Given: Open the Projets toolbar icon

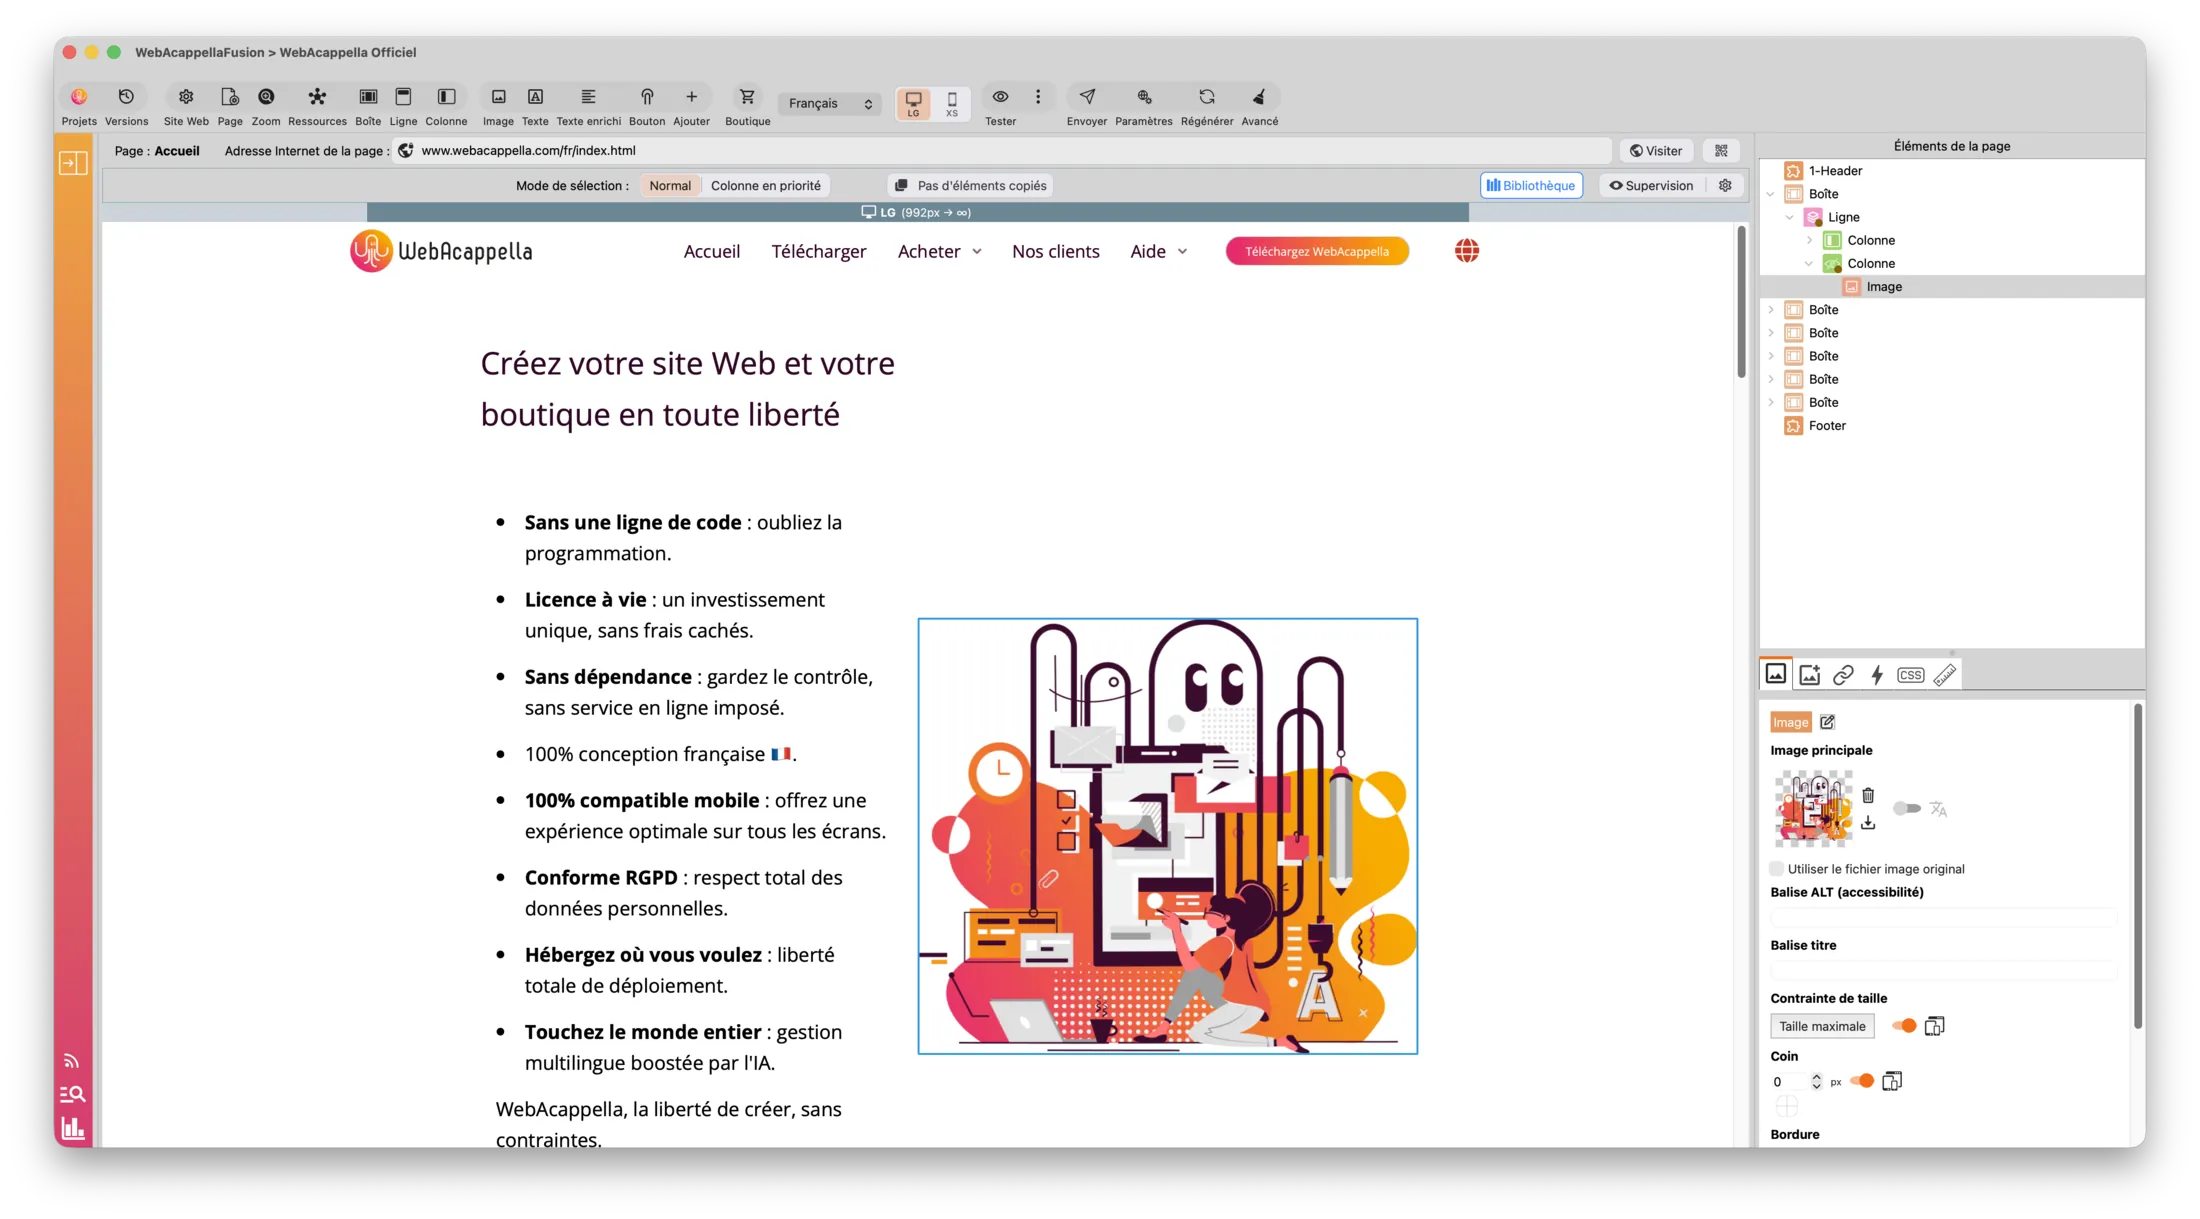Looking at the screenshot, I should (x=79, y=97).
